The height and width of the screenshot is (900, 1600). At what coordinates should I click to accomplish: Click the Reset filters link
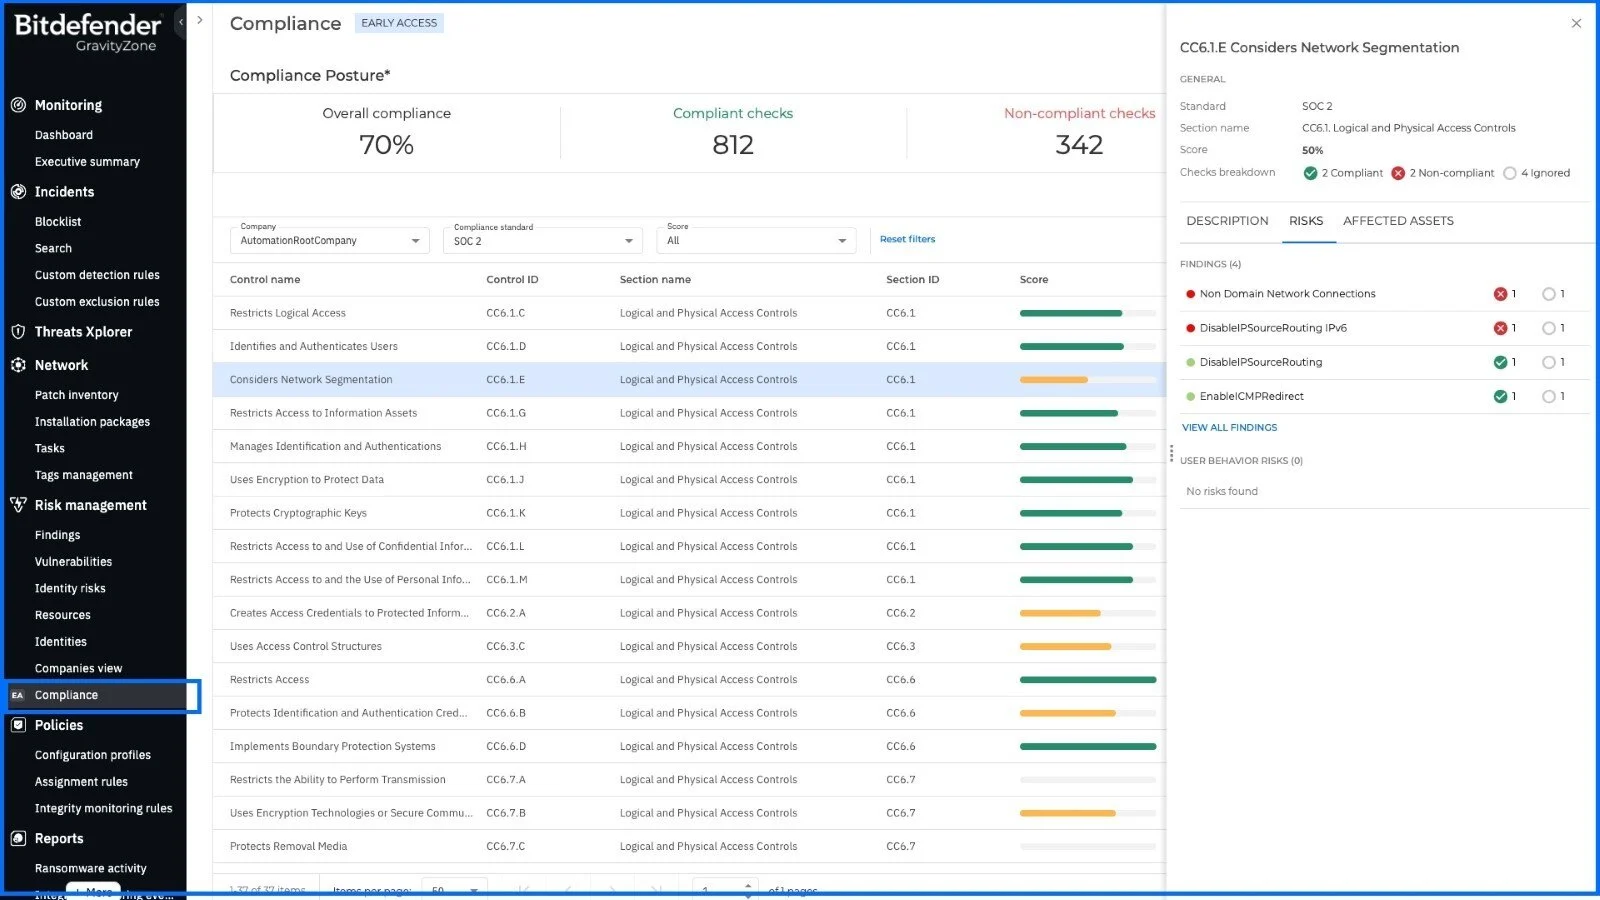point(907,239)
